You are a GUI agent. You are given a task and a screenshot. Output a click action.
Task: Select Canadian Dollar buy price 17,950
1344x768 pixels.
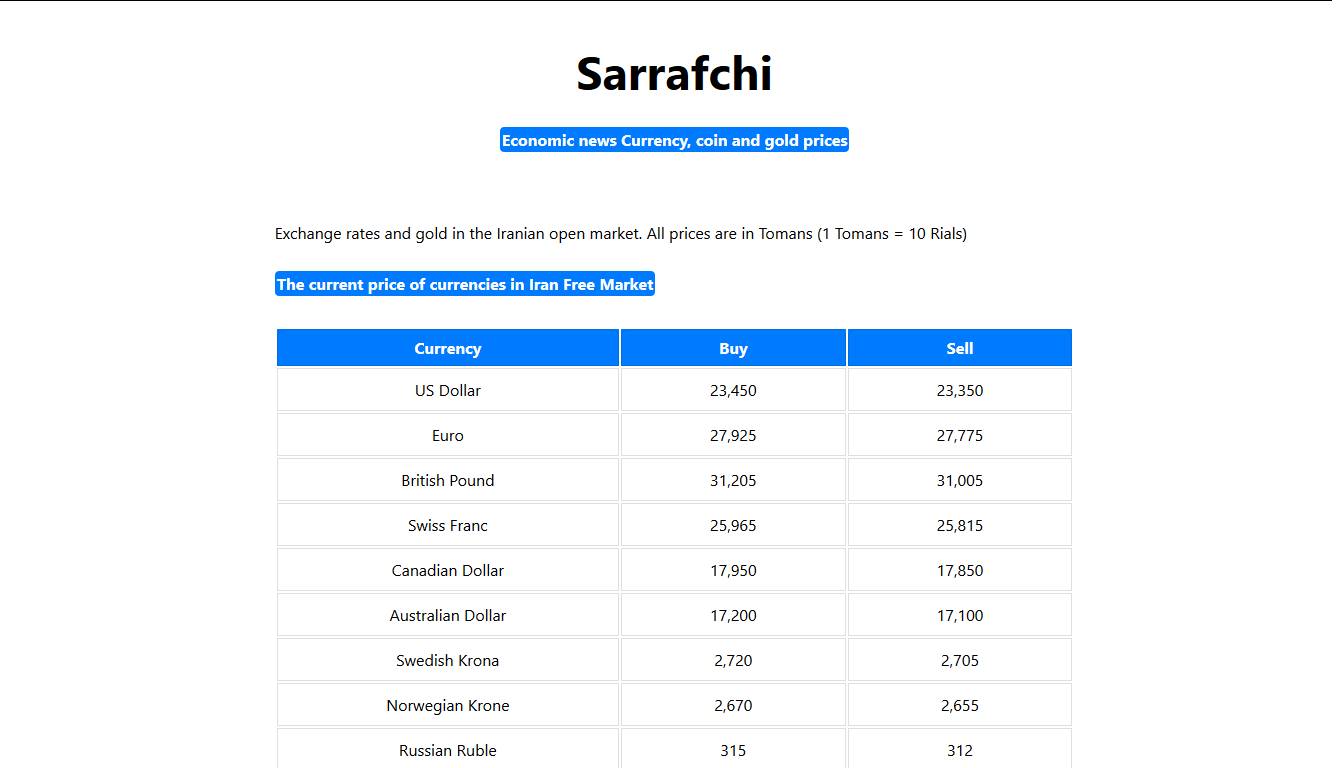733,570
